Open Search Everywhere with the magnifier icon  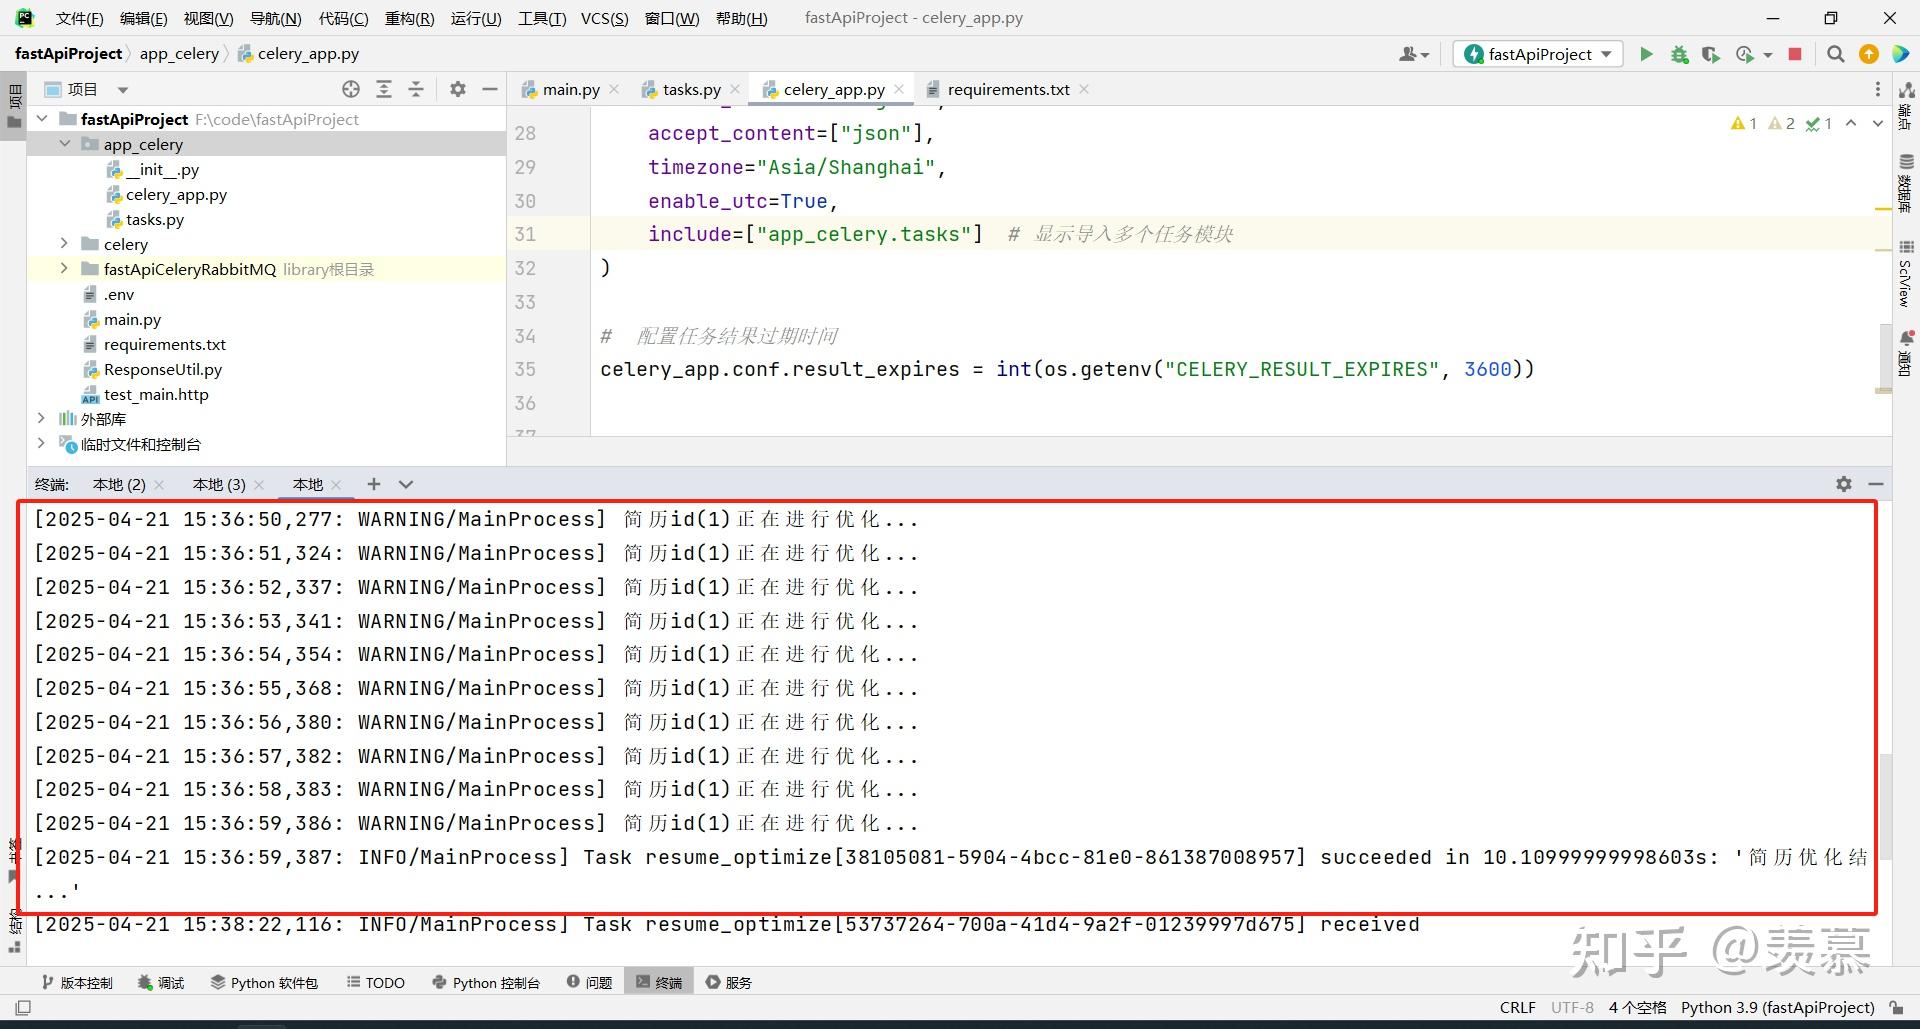pos(1836,54)
